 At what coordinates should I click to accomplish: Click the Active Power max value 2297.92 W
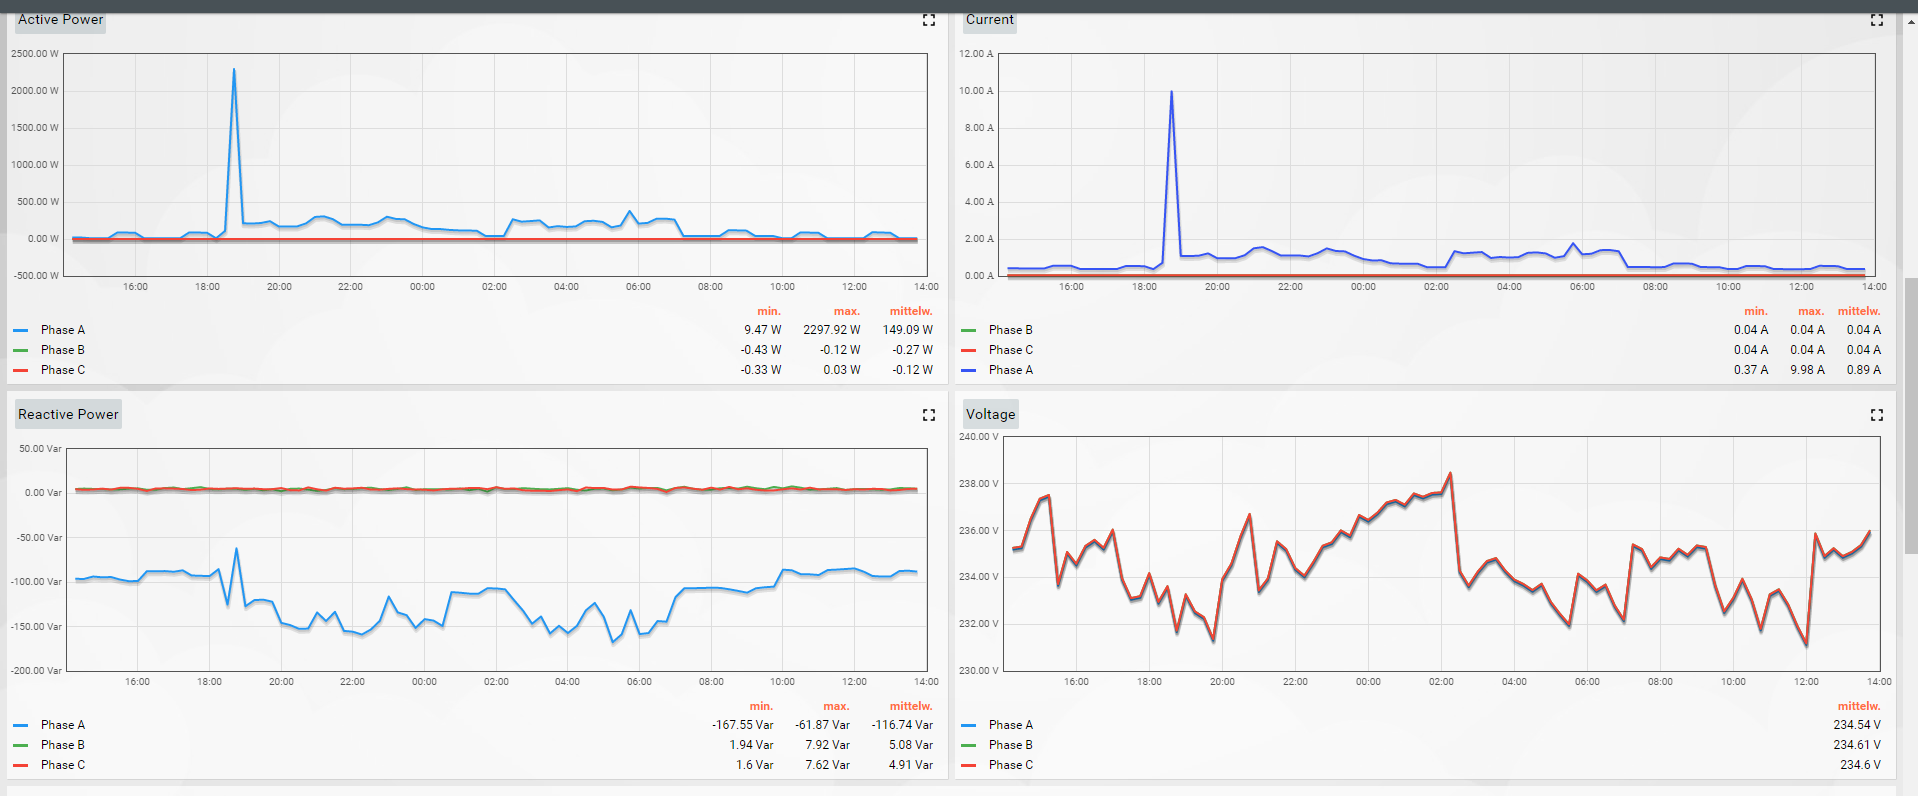[x=832, y=330]
